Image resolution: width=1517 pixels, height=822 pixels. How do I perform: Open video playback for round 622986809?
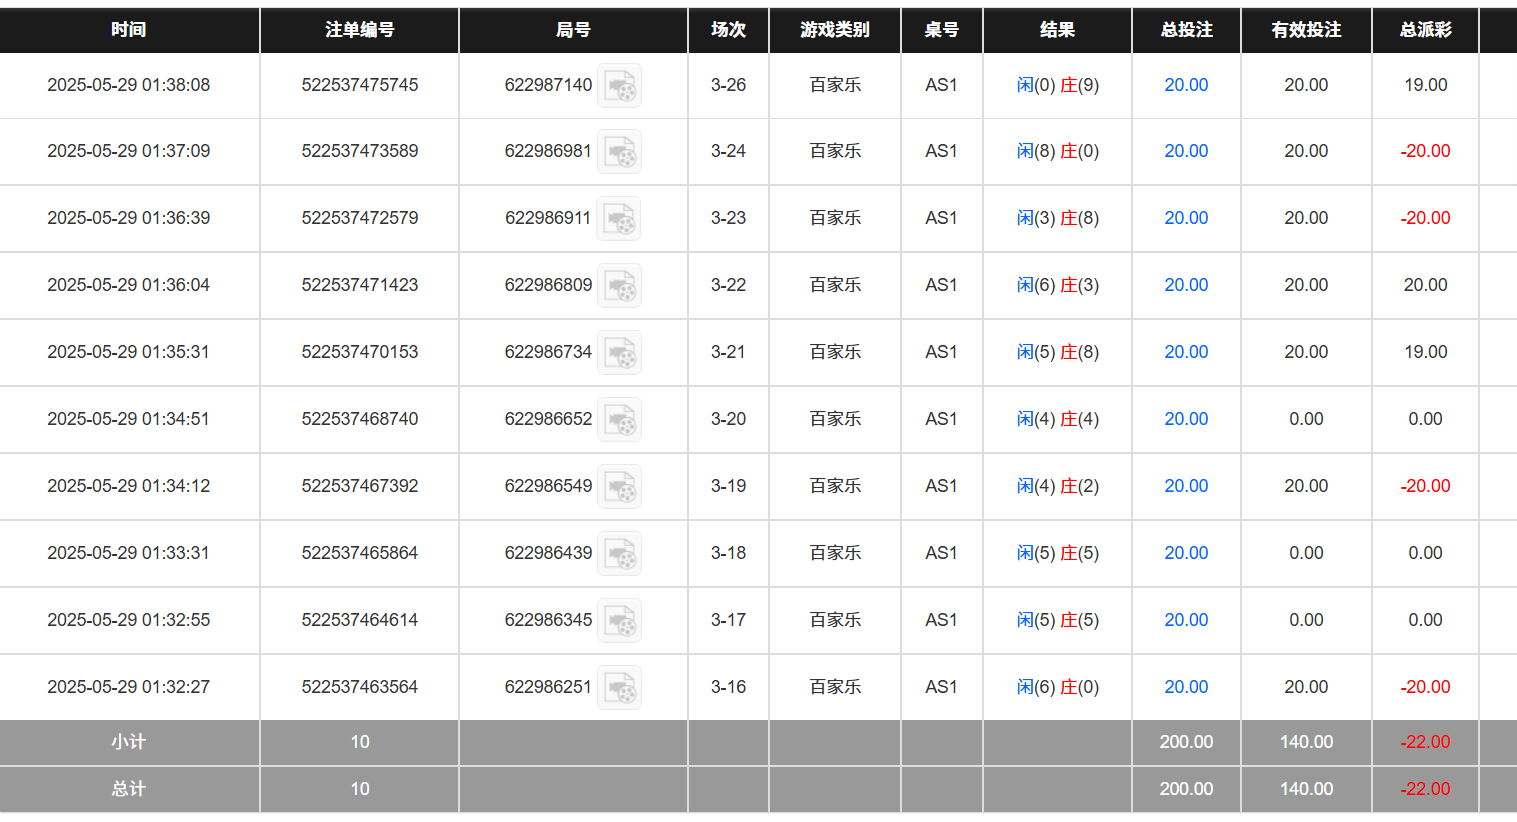[x=620, y=285]
